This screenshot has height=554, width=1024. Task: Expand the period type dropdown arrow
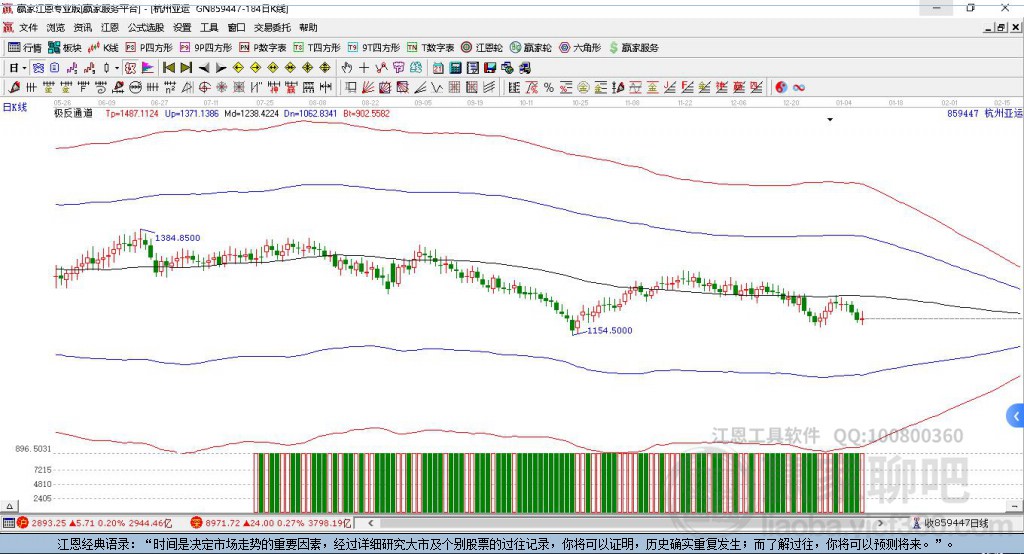click(25, 68)
